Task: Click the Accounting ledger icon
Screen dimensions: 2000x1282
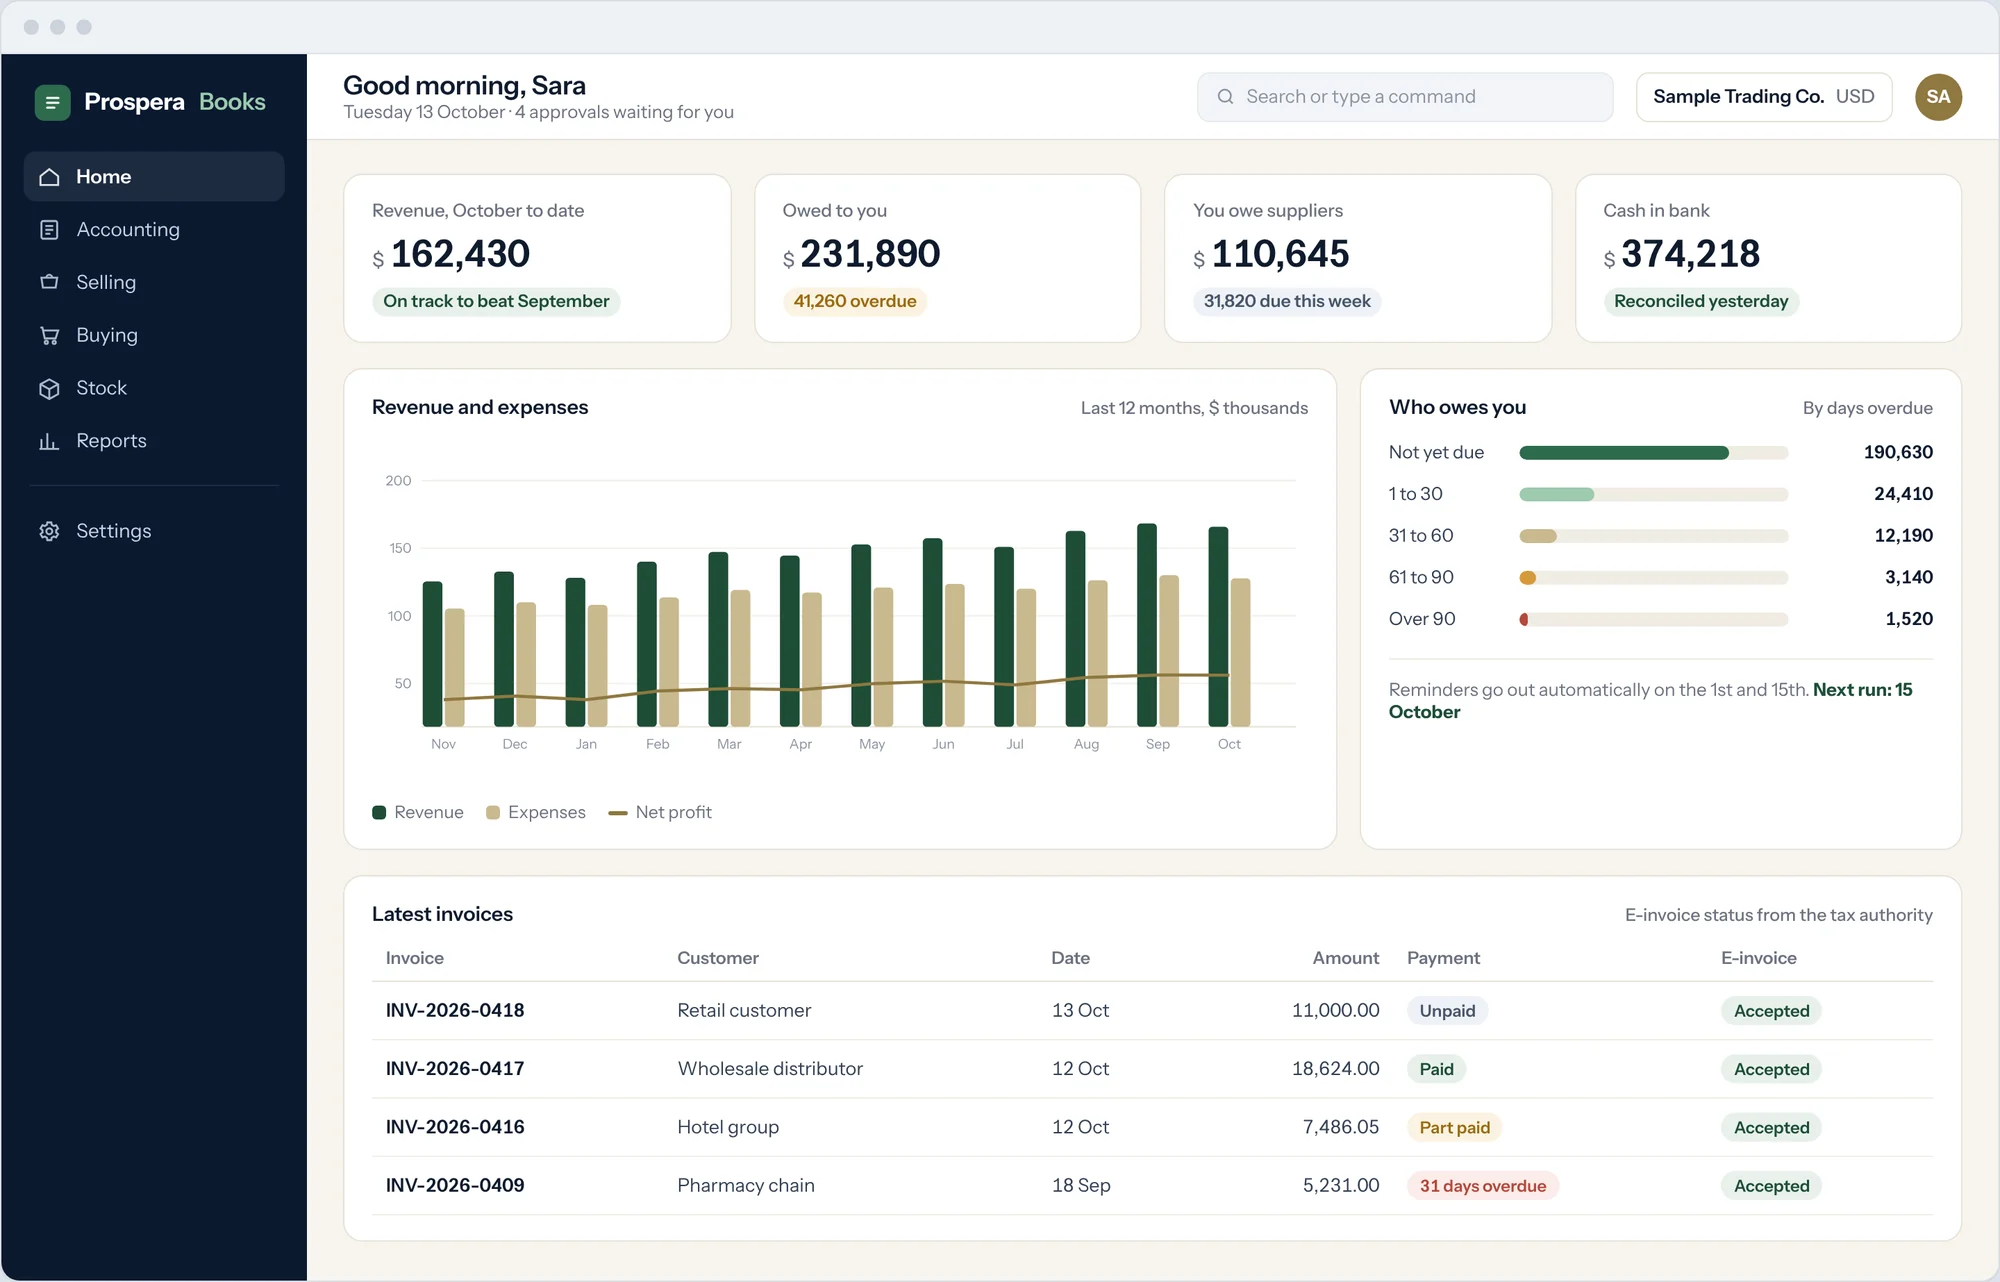Action: coord(49,230)
